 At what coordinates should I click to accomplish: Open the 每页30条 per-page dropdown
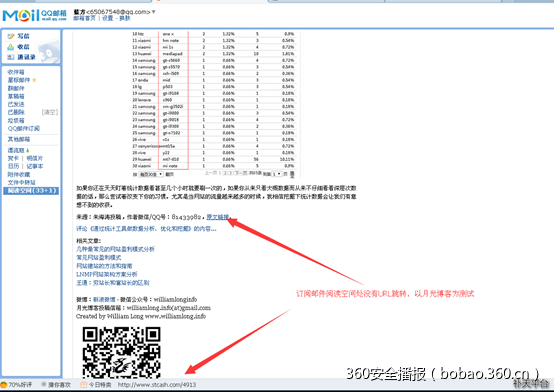[x=151, y=174]
